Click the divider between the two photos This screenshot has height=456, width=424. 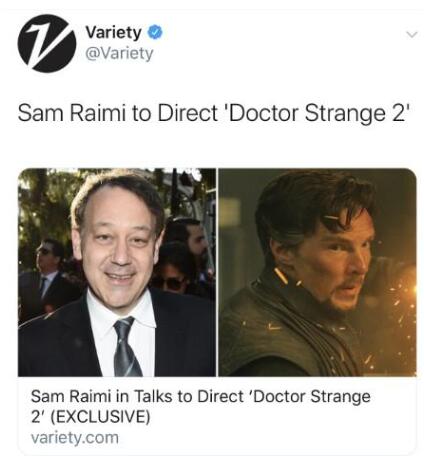pyautogui.click(x=217, y=272)
